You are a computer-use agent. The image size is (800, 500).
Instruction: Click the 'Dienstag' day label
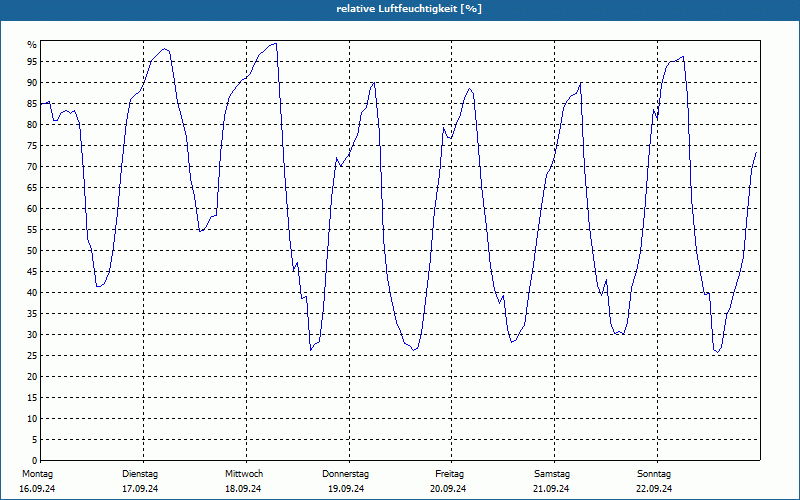140,474
